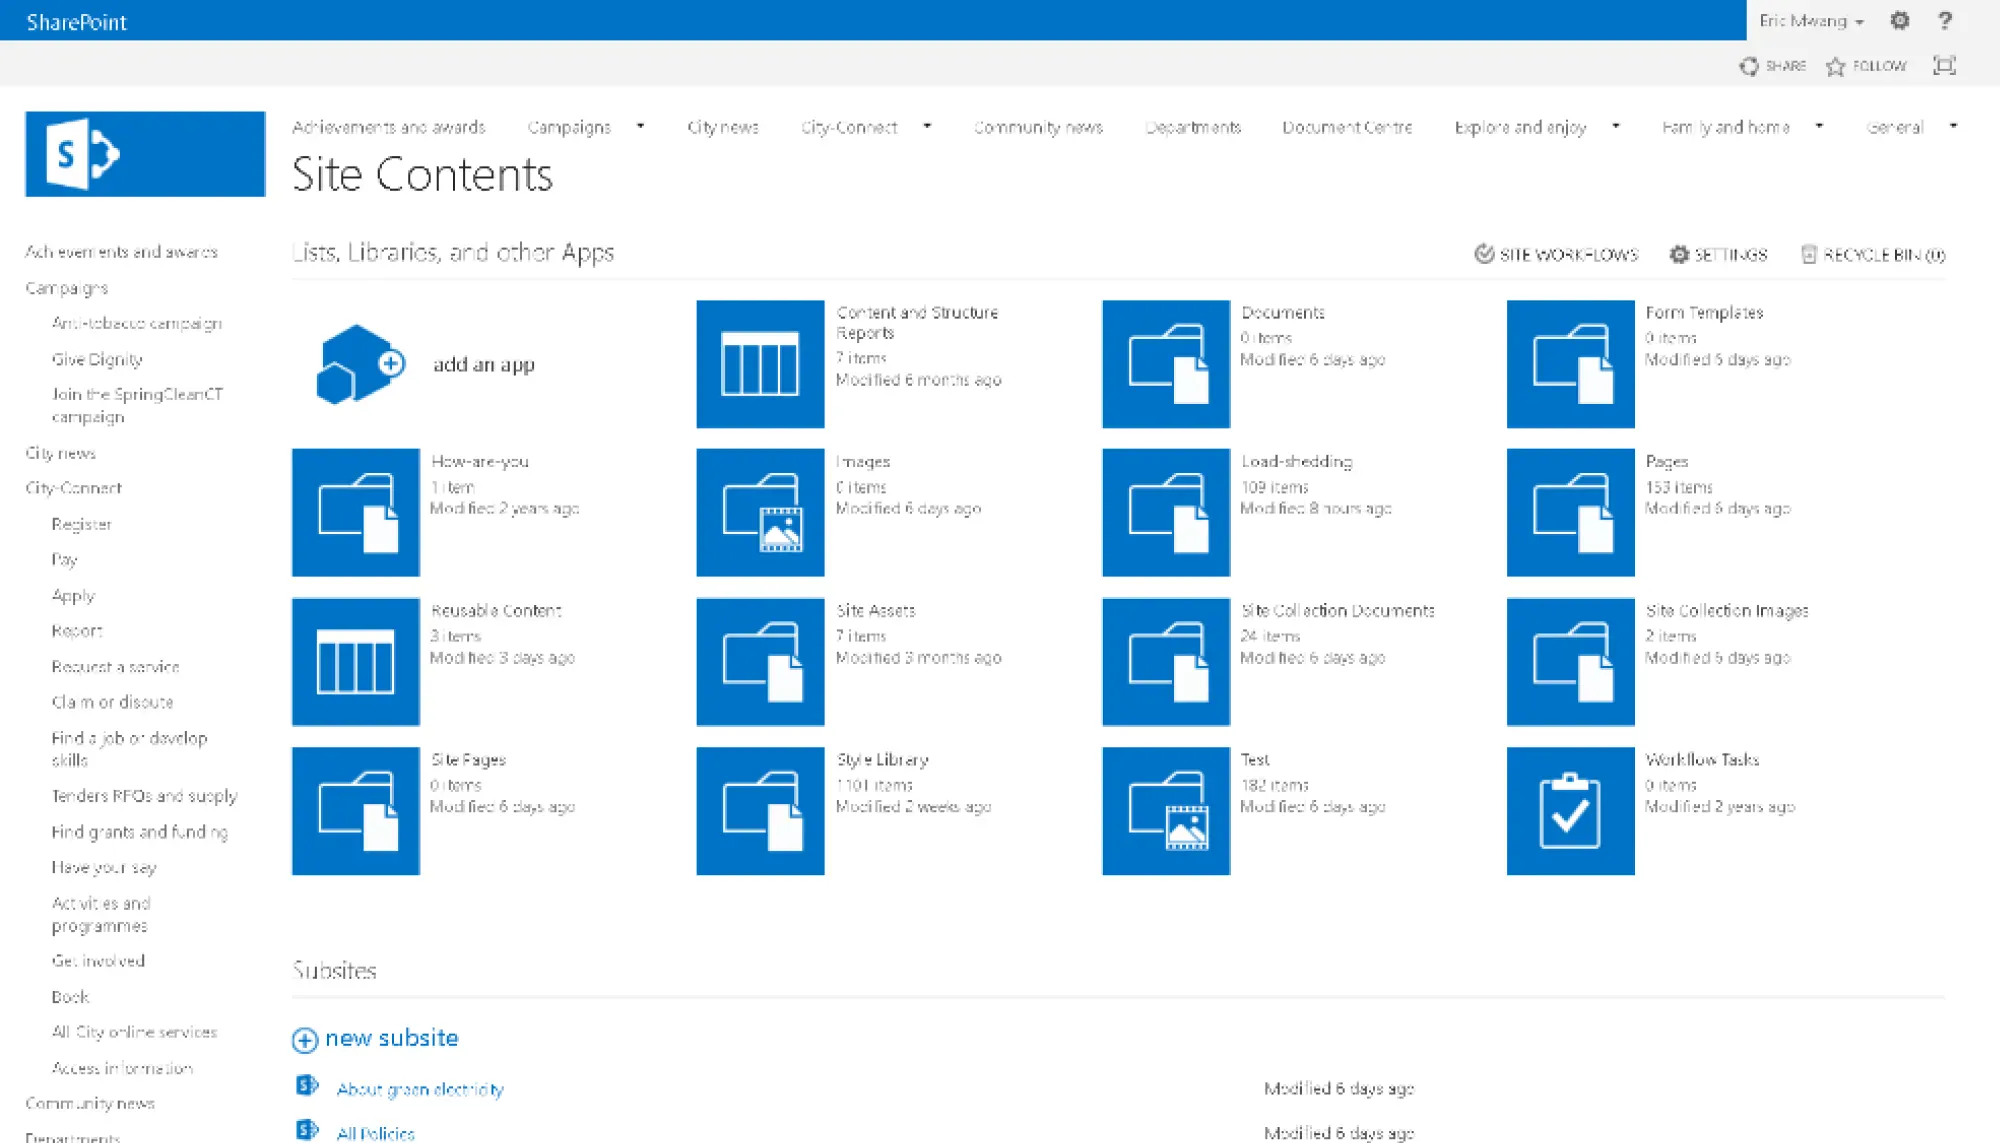Open the Images library tile icon
This screenshot has width=2000, height=1143.
pos(760,512)
